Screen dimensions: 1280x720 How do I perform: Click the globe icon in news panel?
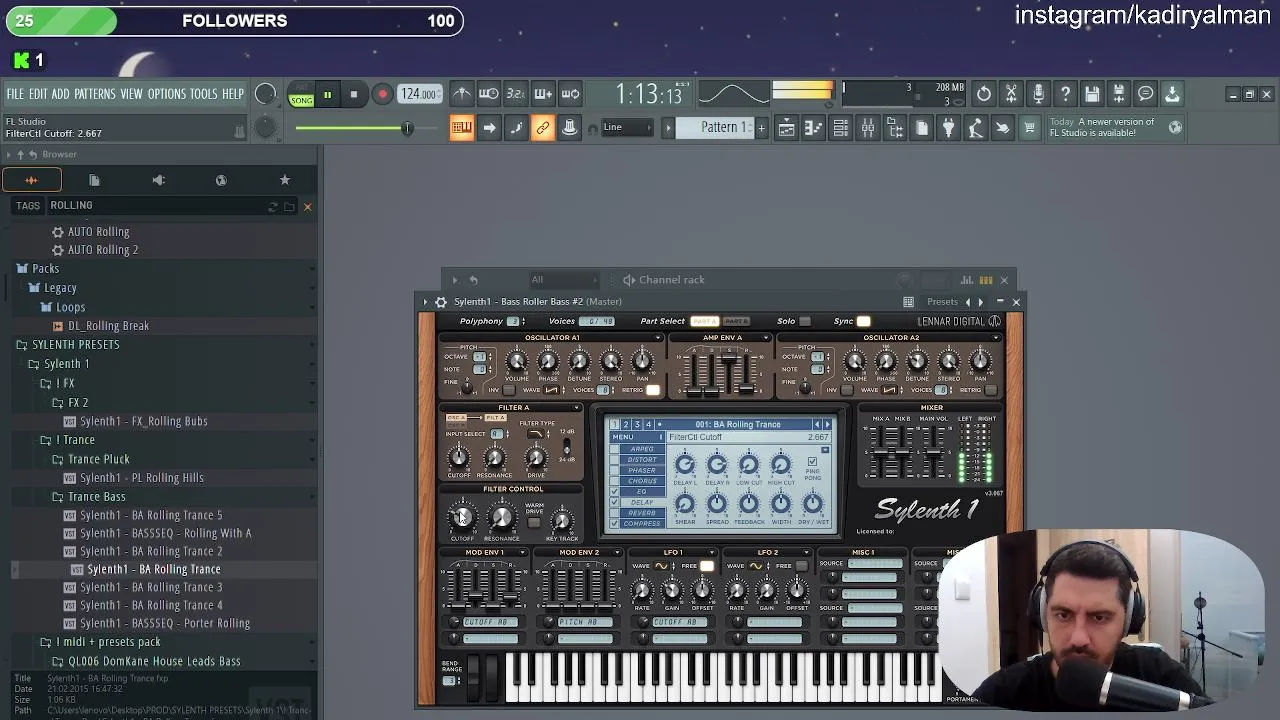(x=1175, y=127)
